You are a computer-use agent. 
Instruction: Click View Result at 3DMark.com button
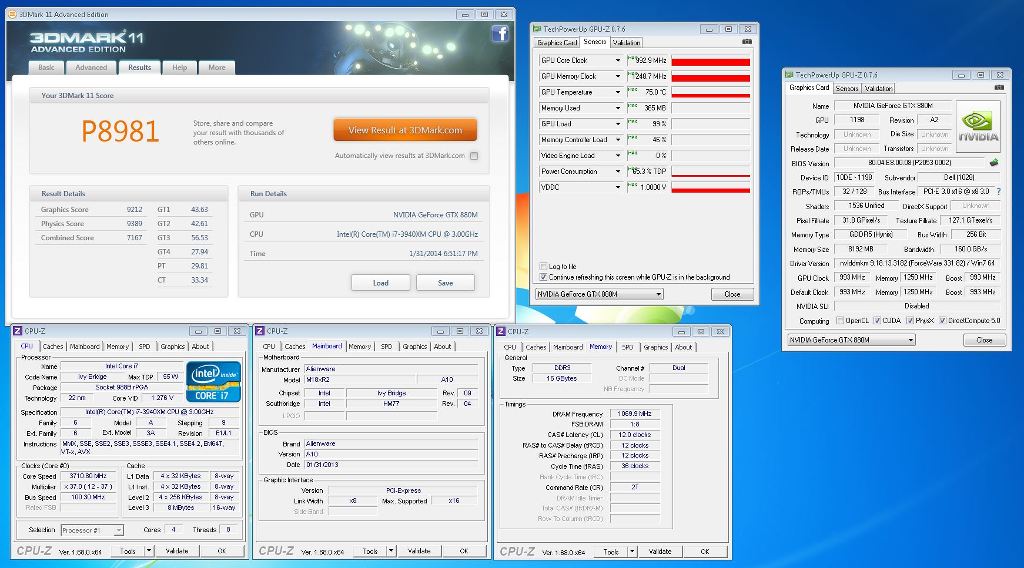pyautogui.click(x=405, y=130)
